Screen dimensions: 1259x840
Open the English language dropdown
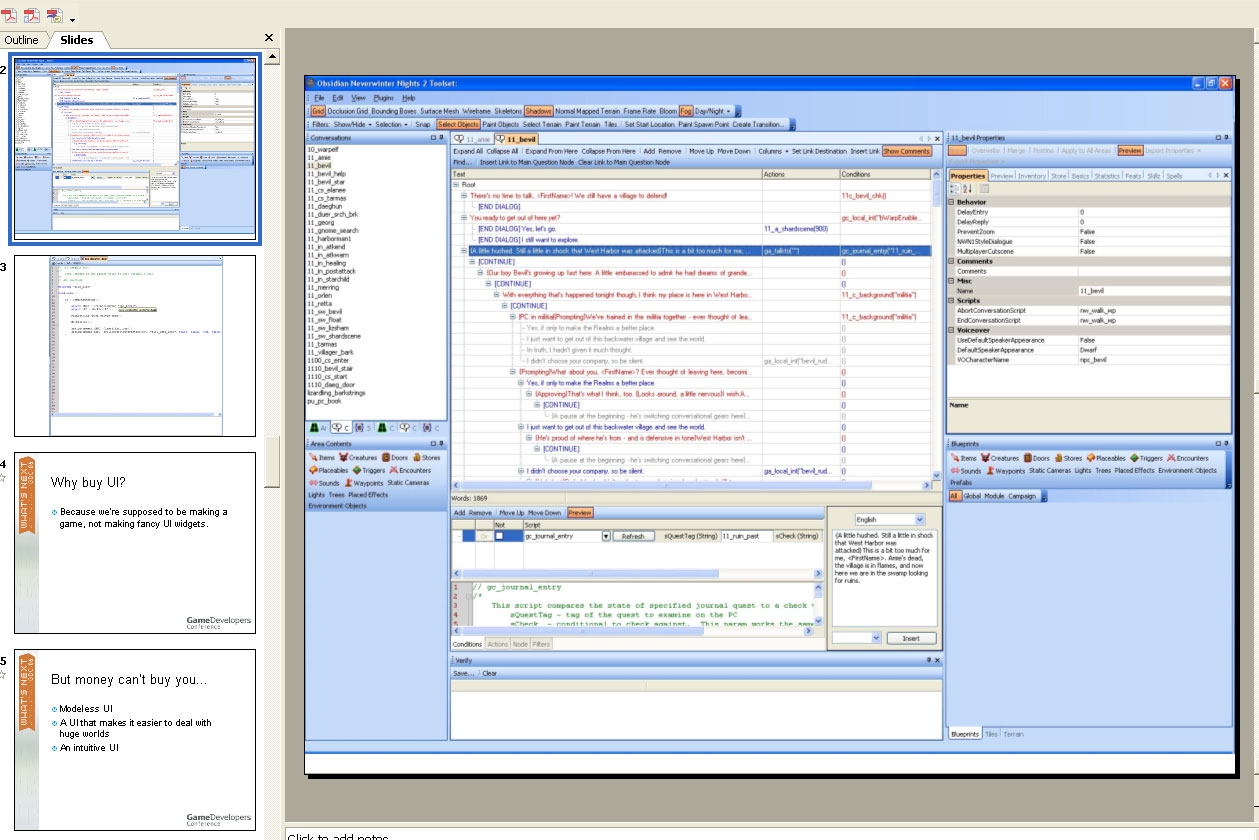click(919, 520)
